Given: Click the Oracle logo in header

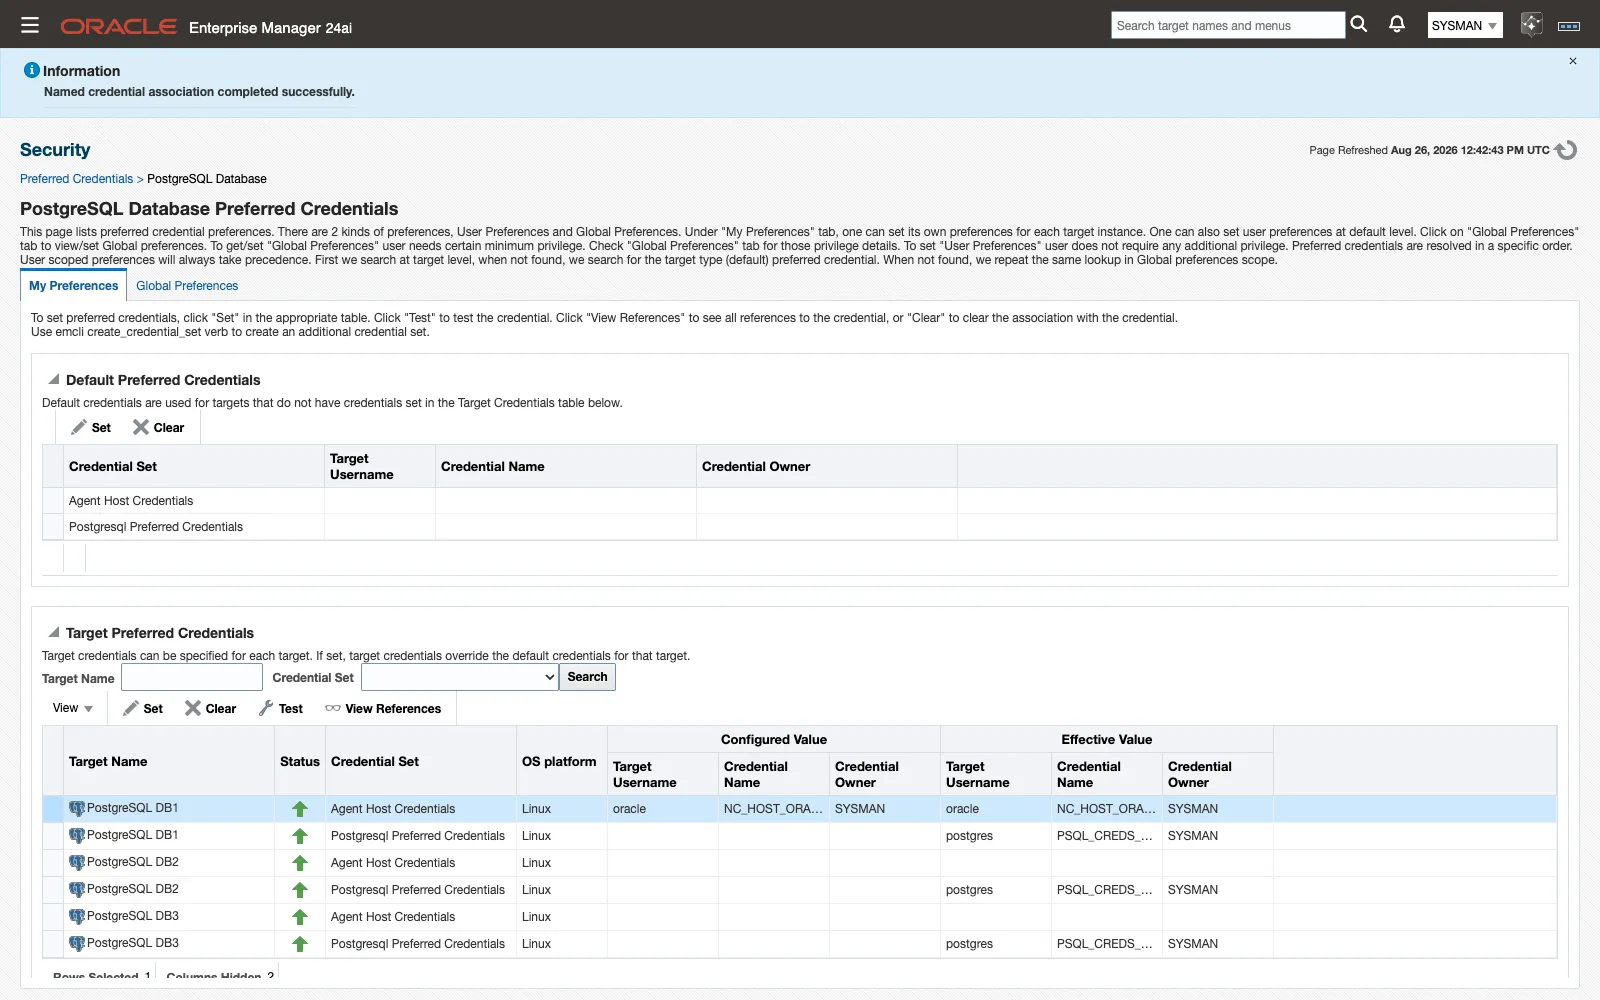Looking at the screenshot, I should coord(118,27).
